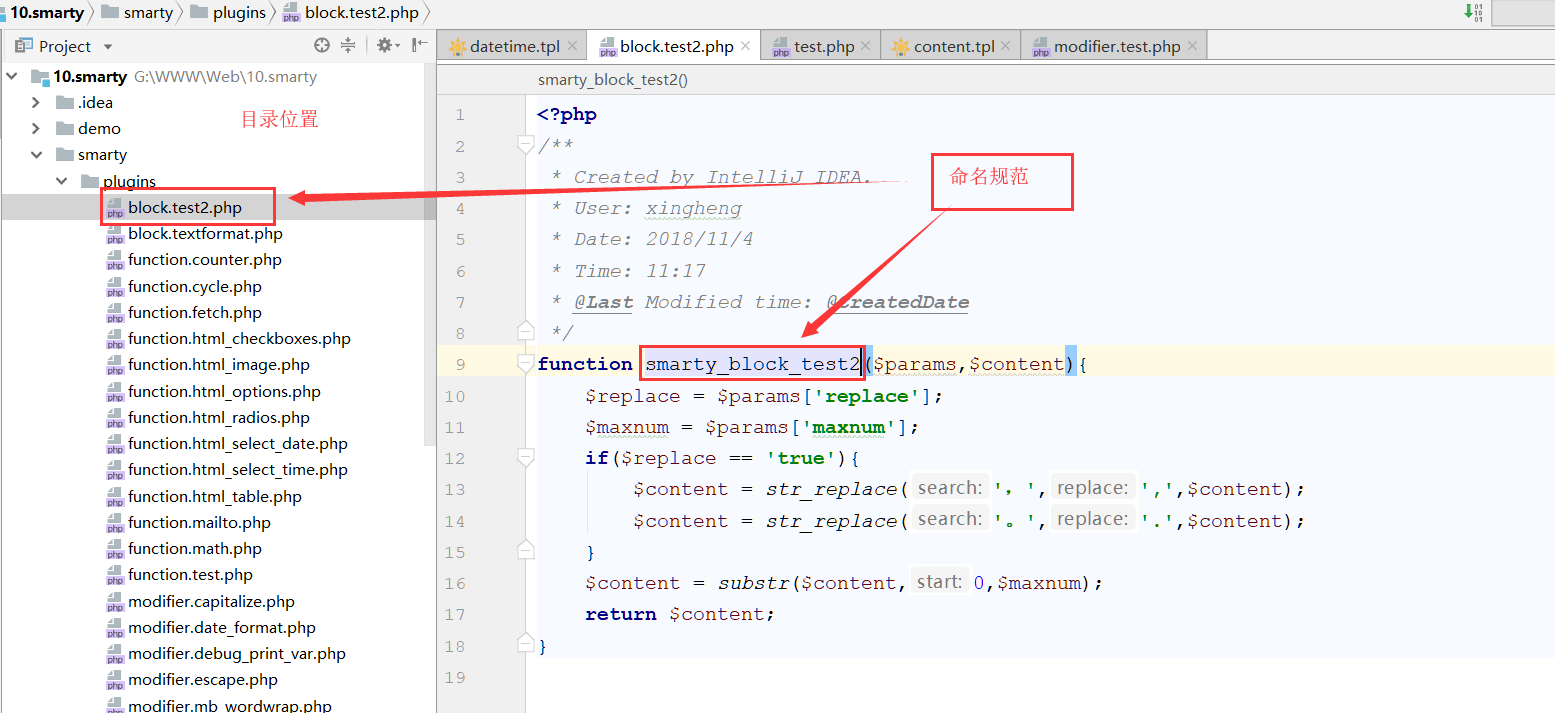Click the substr call on line 16

pos(754,583)
